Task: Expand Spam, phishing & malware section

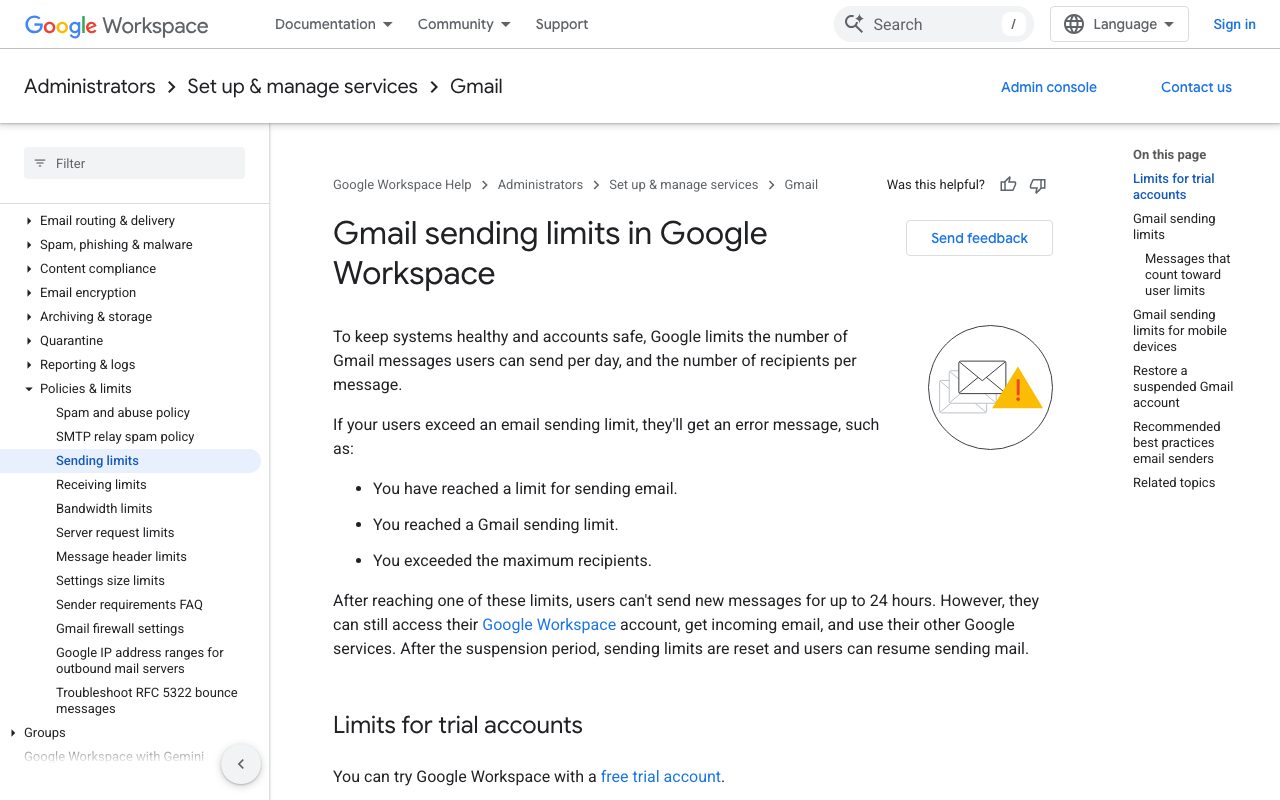Action: pos(29,245)
